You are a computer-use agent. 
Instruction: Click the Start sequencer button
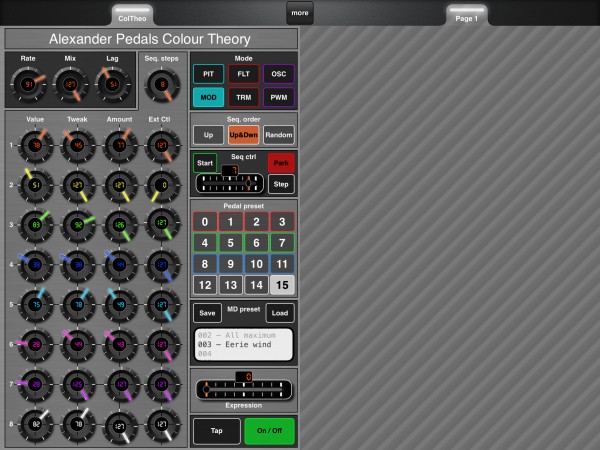(205, 163)
